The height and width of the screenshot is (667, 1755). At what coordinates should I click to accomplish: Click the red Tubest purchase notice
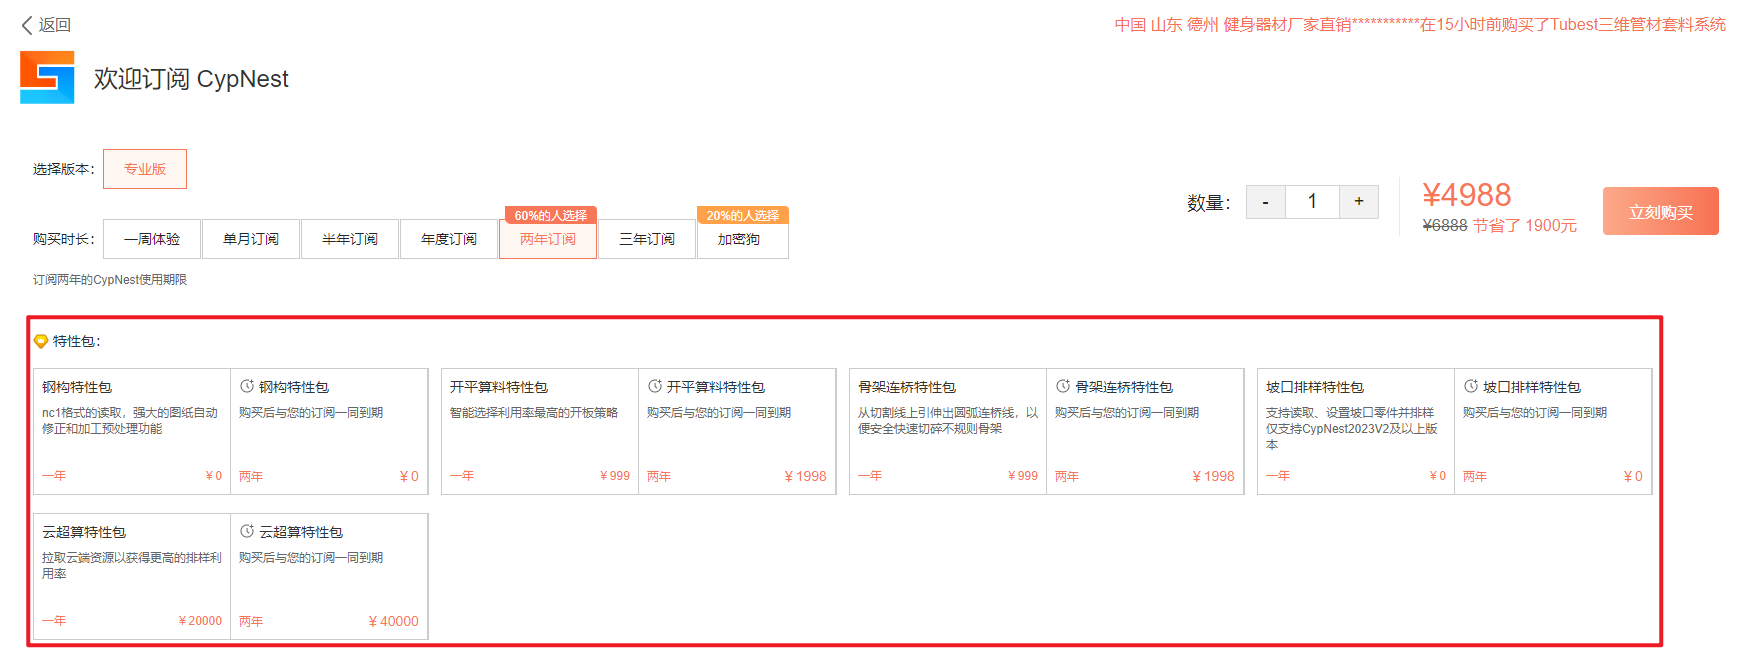1420,25
